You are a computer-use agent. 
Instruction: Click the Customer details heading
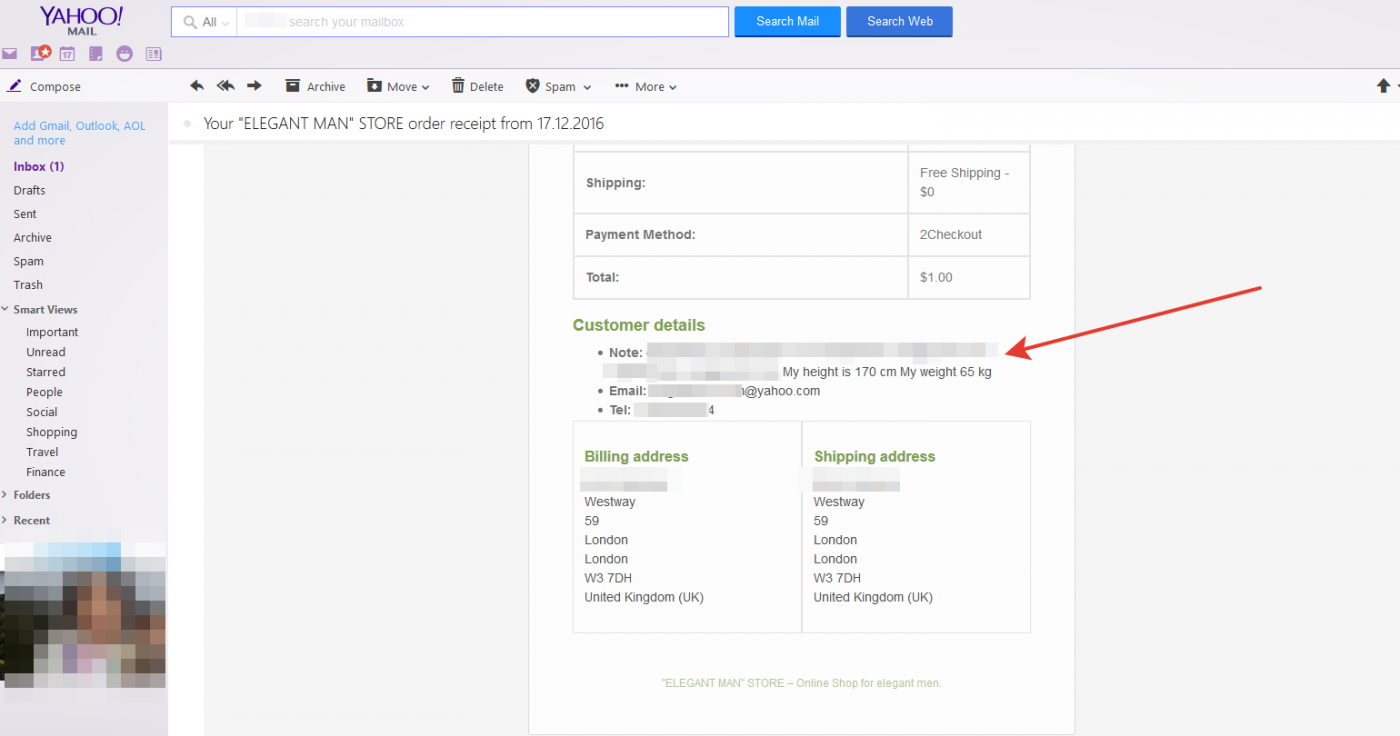pos(639,325)
